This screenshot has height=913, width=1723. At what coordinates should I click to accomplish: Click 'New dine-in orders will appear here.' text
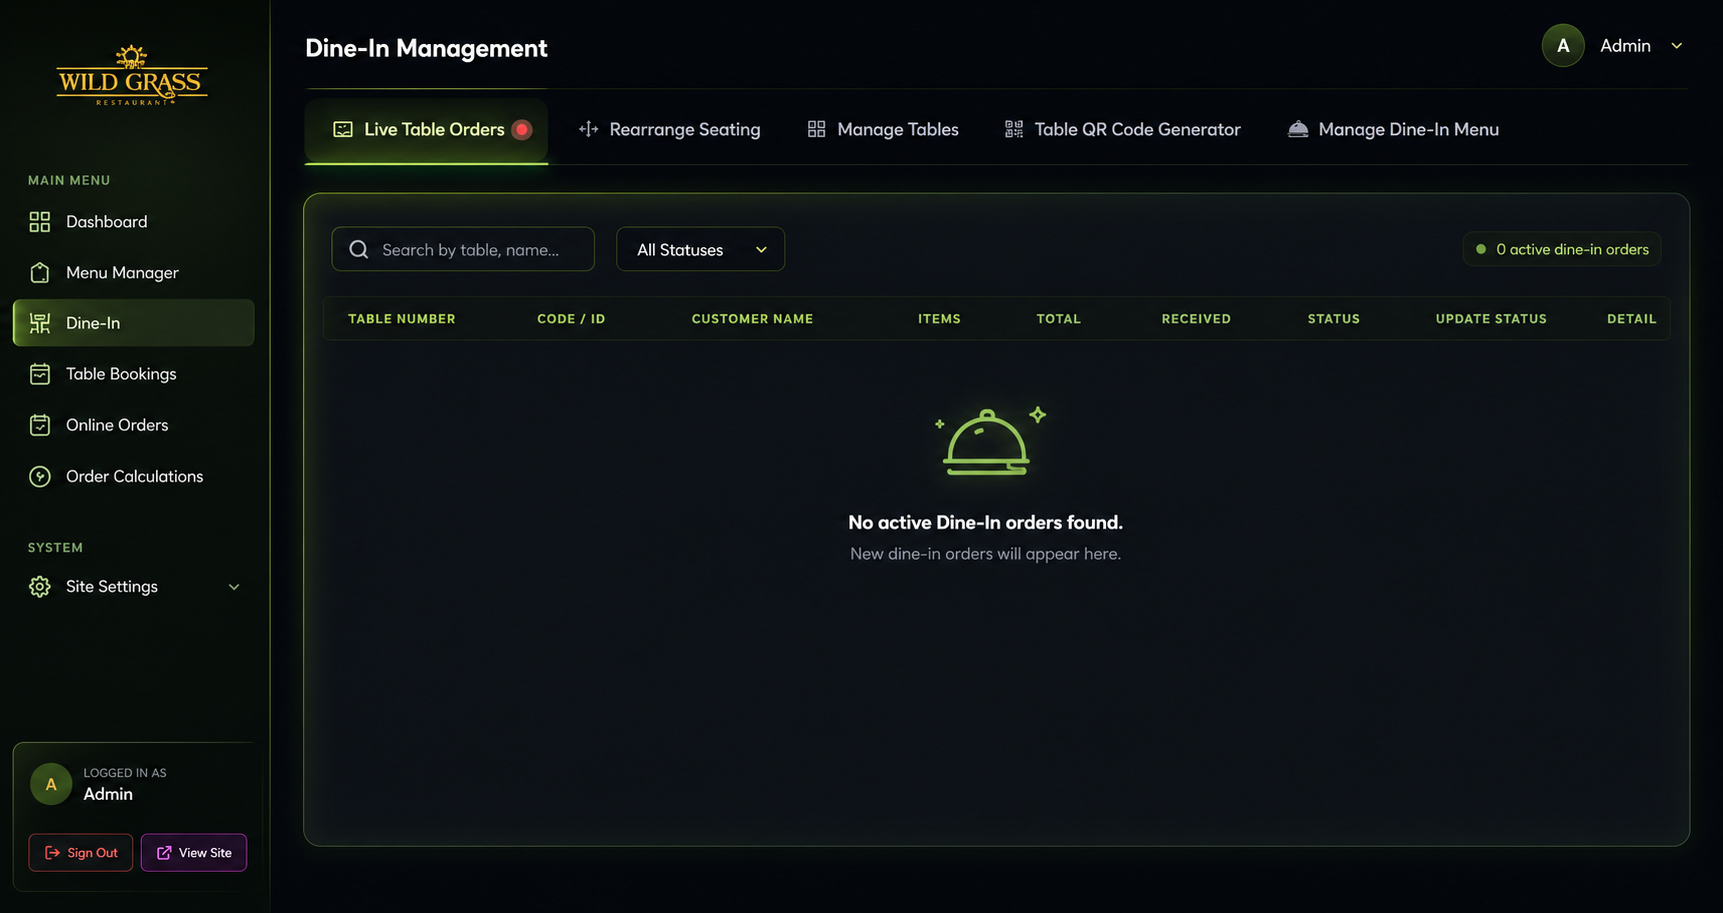point(986,554)
